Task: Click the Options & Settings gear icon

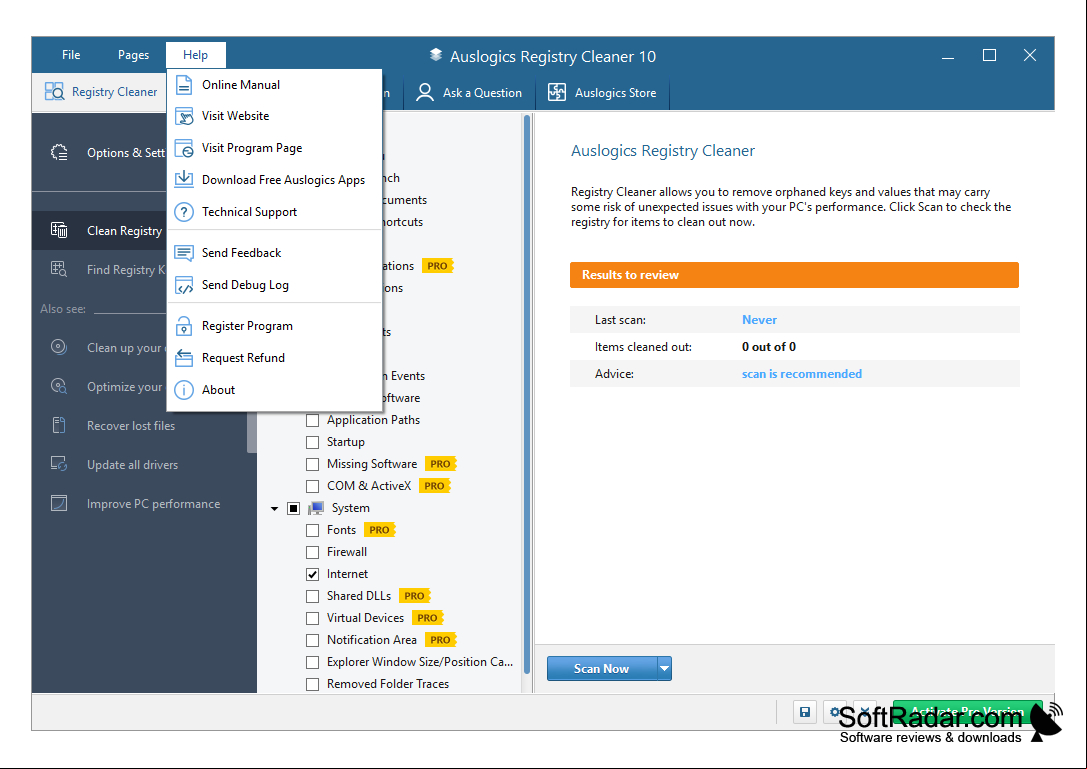Action: [x=60, y=153]
